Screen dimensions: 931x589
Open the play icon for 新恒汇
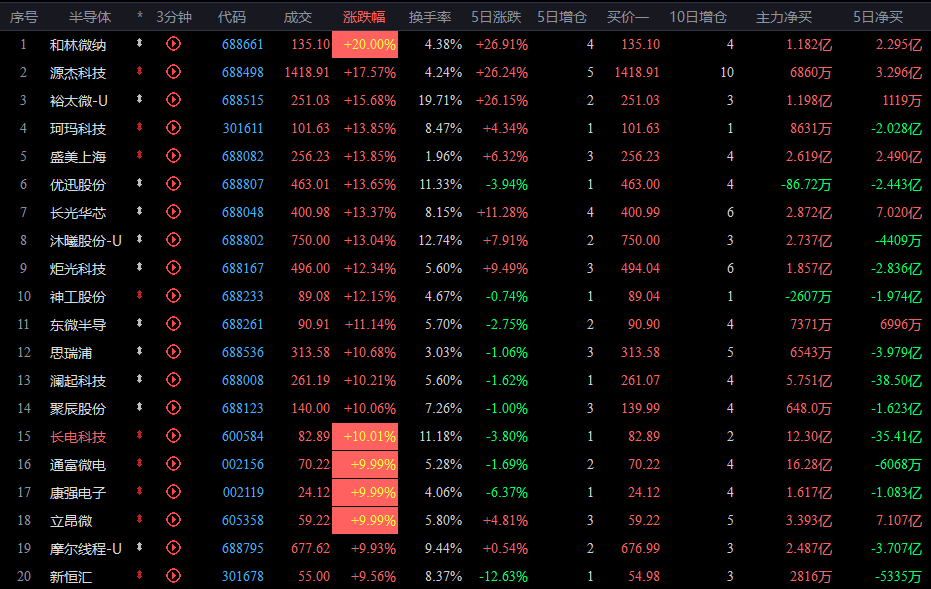pos(173,576)
